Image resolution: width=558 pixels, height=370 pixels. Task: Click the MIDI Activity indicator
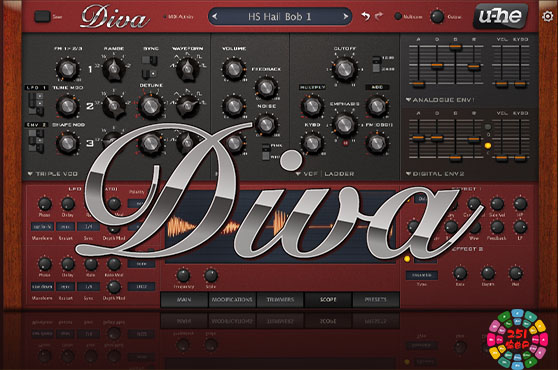coord(178,16)
